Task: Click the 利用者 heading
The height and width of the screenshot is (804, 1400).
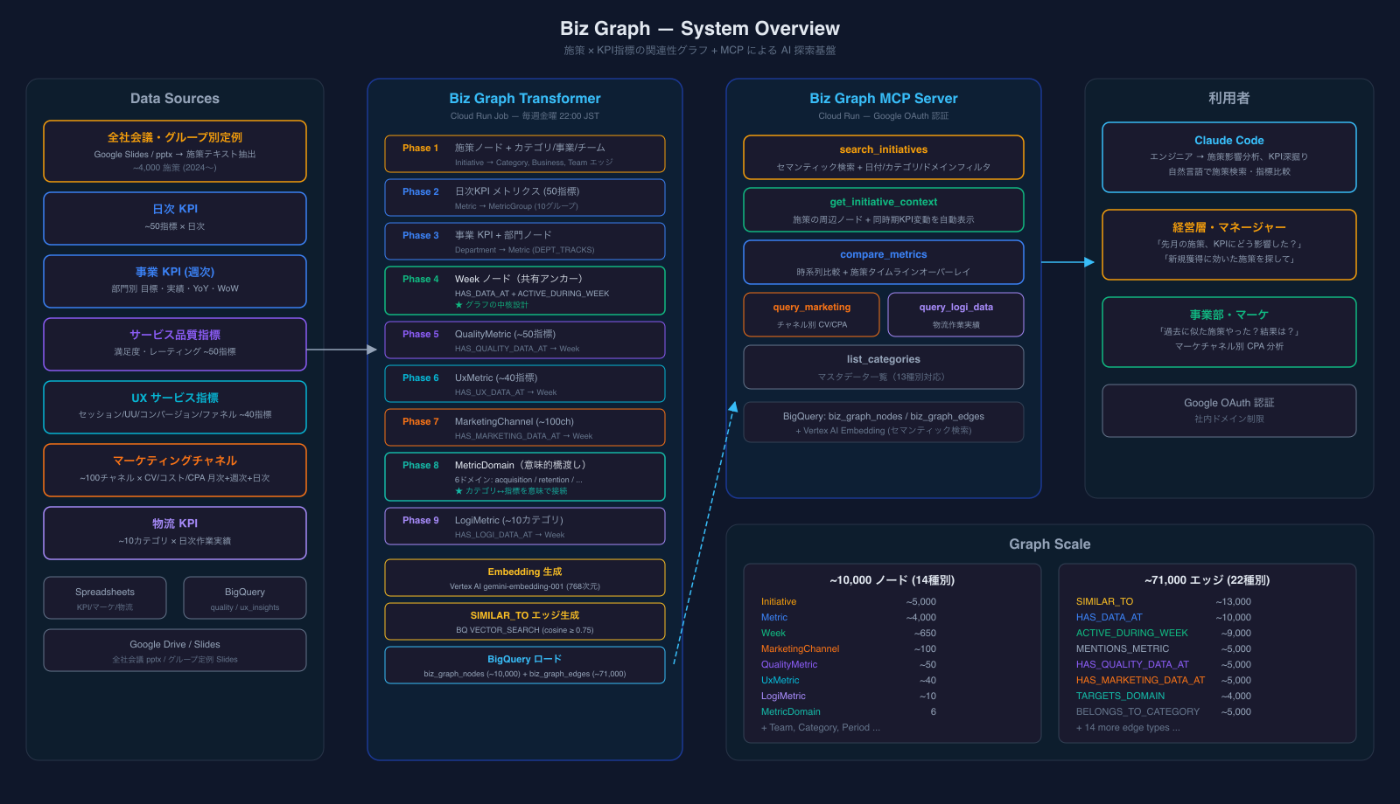Action: (1229, 98)
